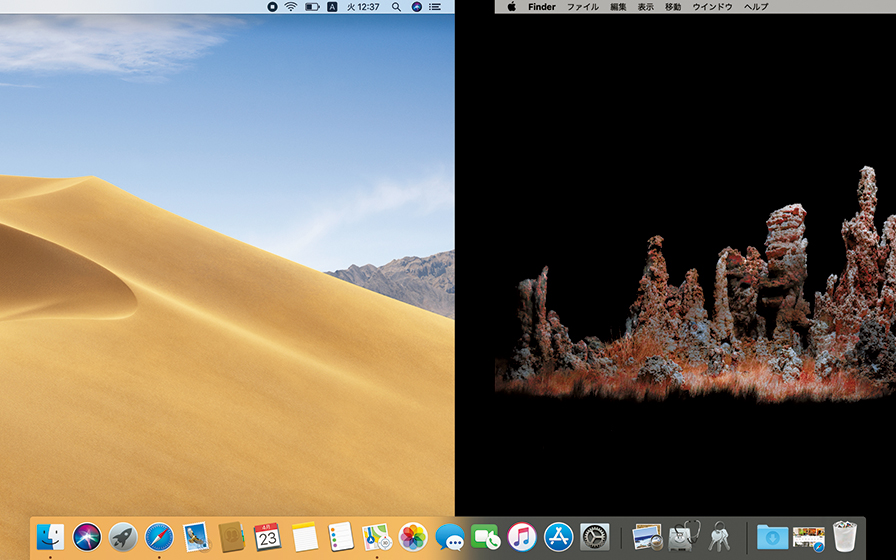Show the Notification Center list
The width and height of the screenshot is (896, 560).
pos(436,7)
